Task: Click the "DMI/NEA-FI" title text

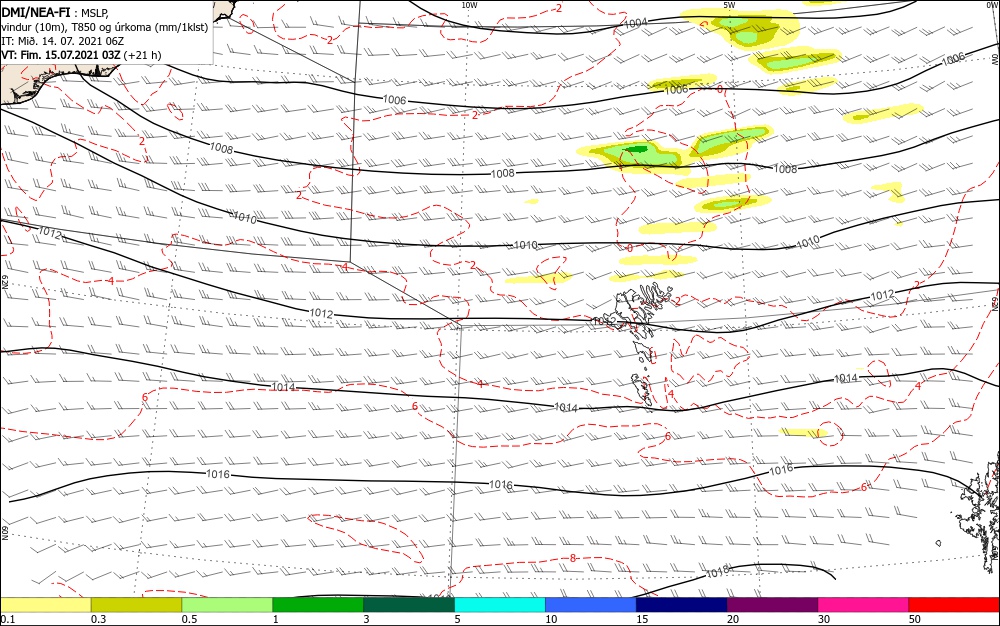Action: click(36, 13)
